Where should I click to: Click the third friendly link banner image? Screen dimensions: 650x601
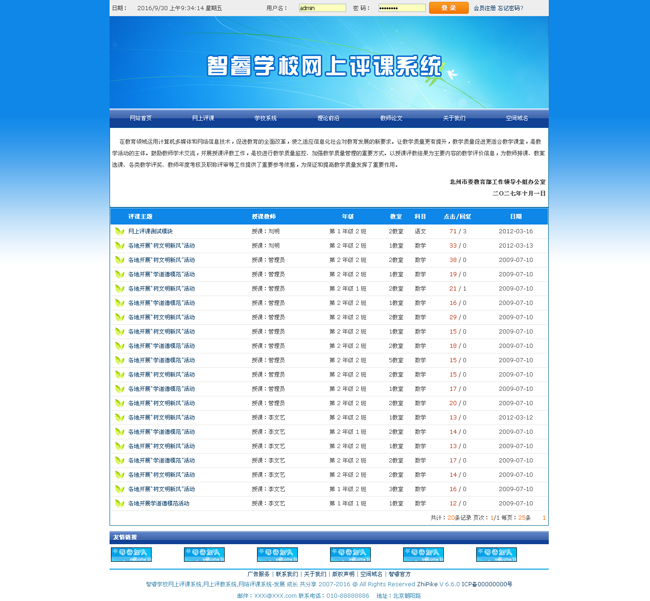(x=277, y=554)
